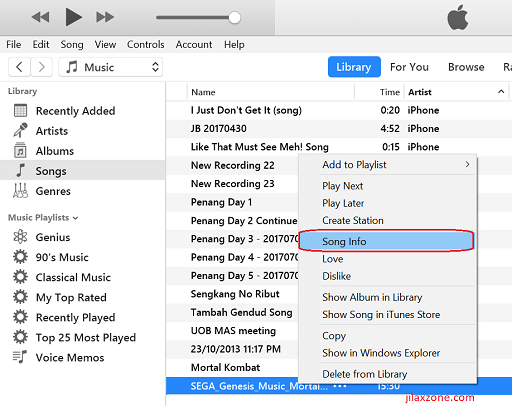Select the 'Mortal Kombat' song
The width and height of the screenshot is (512, 406).
tap(225, 367)
